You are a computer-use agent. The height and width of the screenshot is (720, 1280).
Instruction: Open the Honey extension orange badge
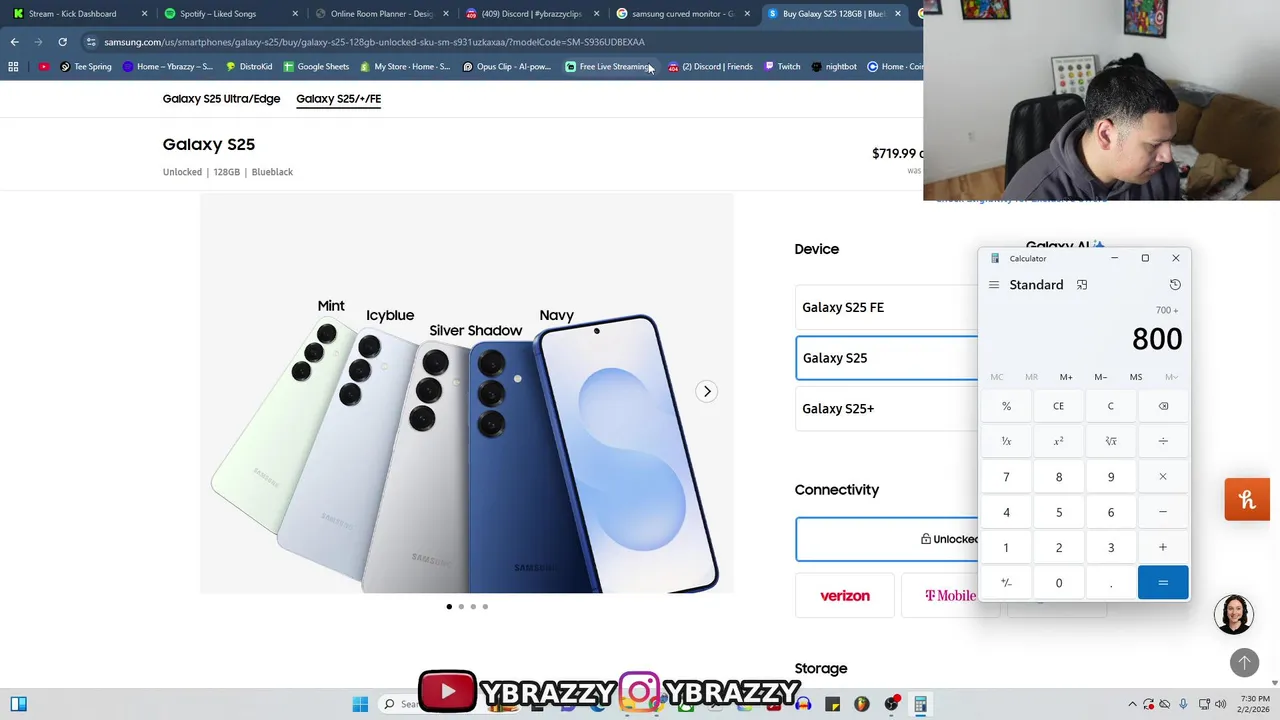click(1247, 500)
